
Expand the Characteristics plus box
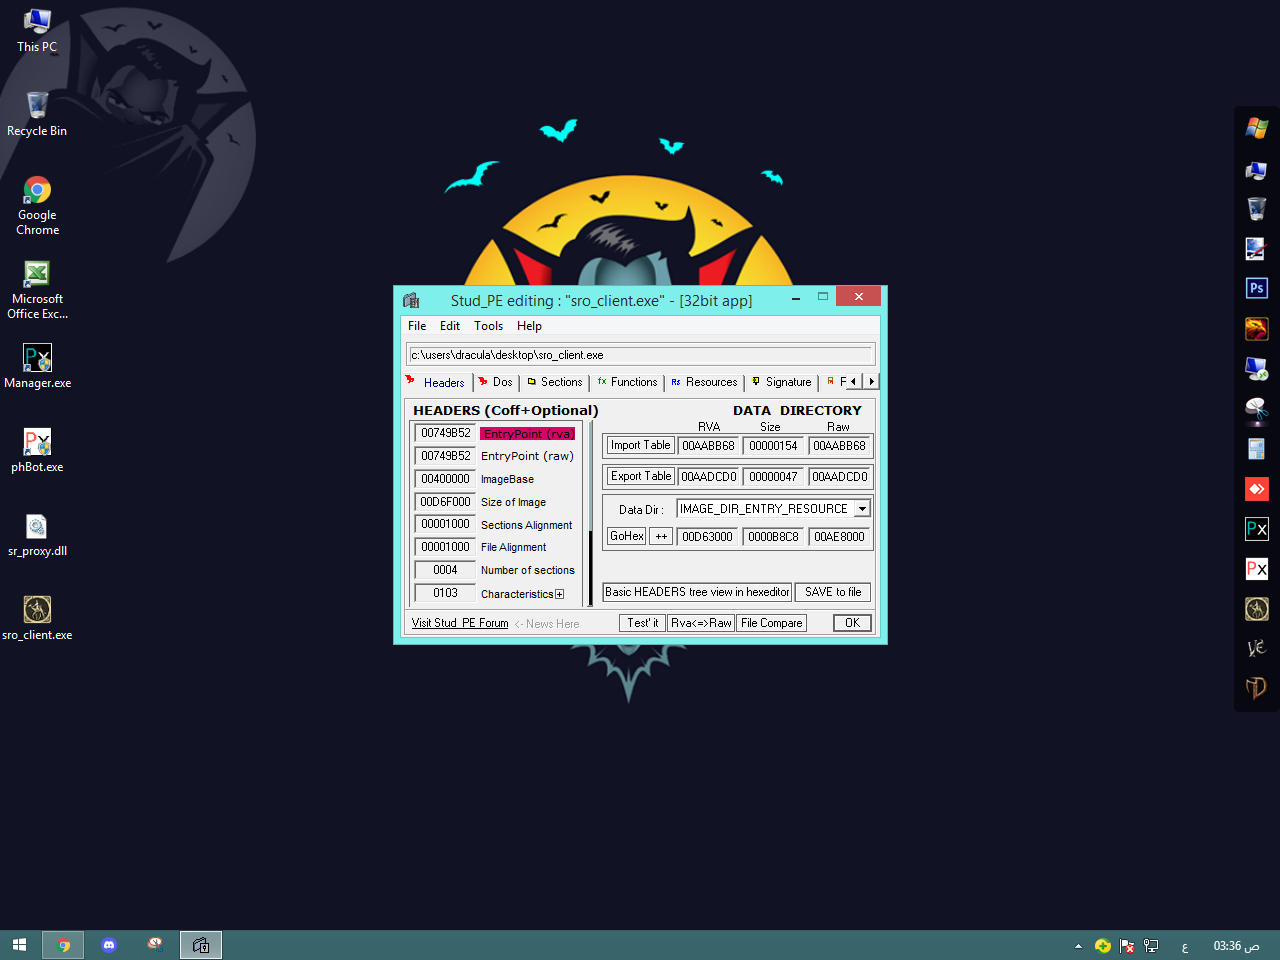point(559,594)
